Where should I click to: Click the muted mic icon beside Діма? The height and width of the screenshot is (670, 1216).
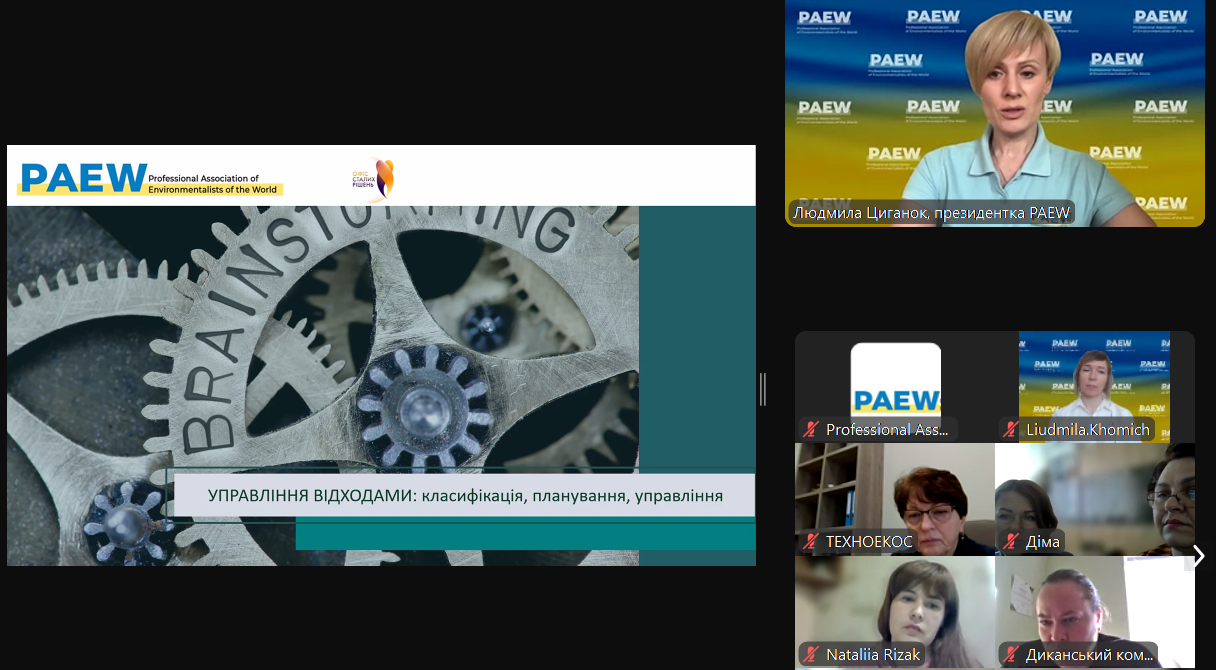point(1012,542)
